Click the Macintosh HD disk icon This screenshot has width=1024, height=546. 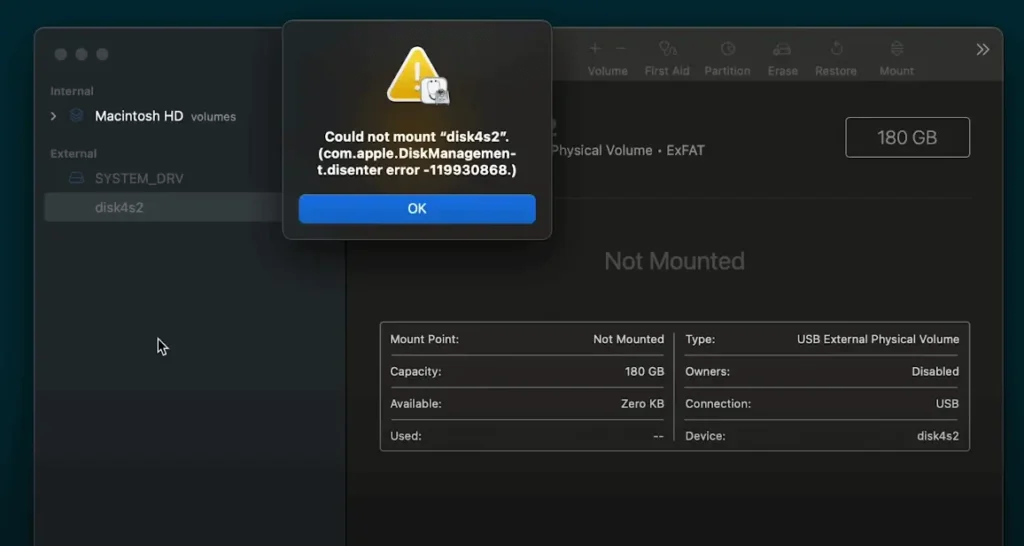coord(76,116)
